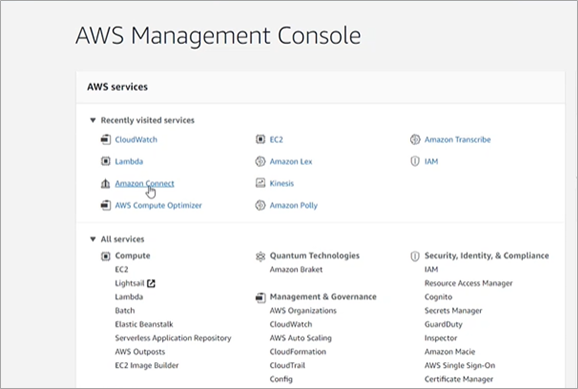Select Amazon Braket under Quantum Technologies

pyautogui.click(x=296, y=270)
